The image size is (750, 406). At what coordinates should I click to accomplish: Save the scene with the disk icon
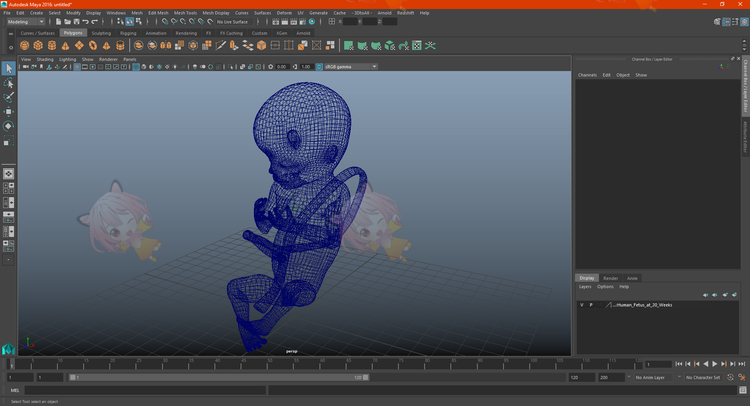[77, 22]
